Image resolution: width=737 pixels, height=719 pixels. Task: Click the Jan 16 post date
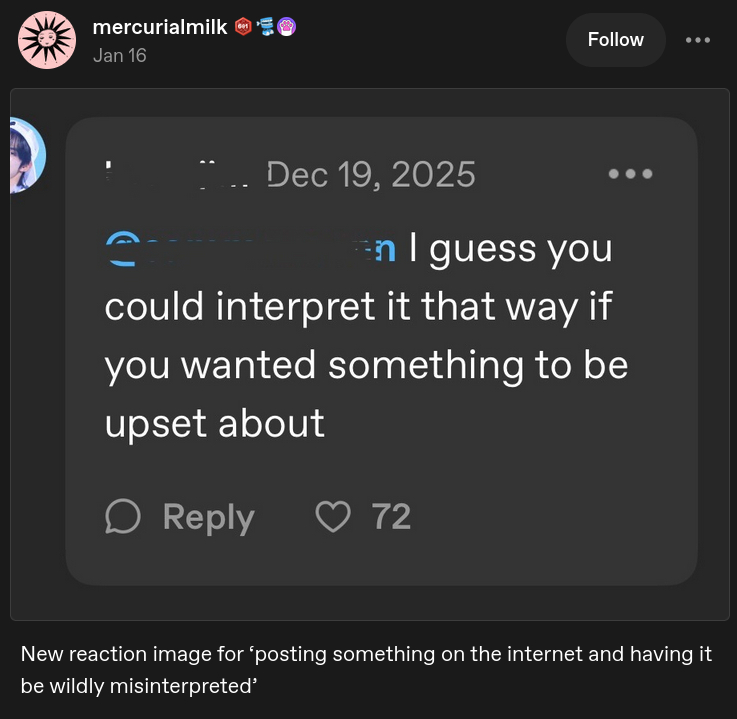point(119,55)
